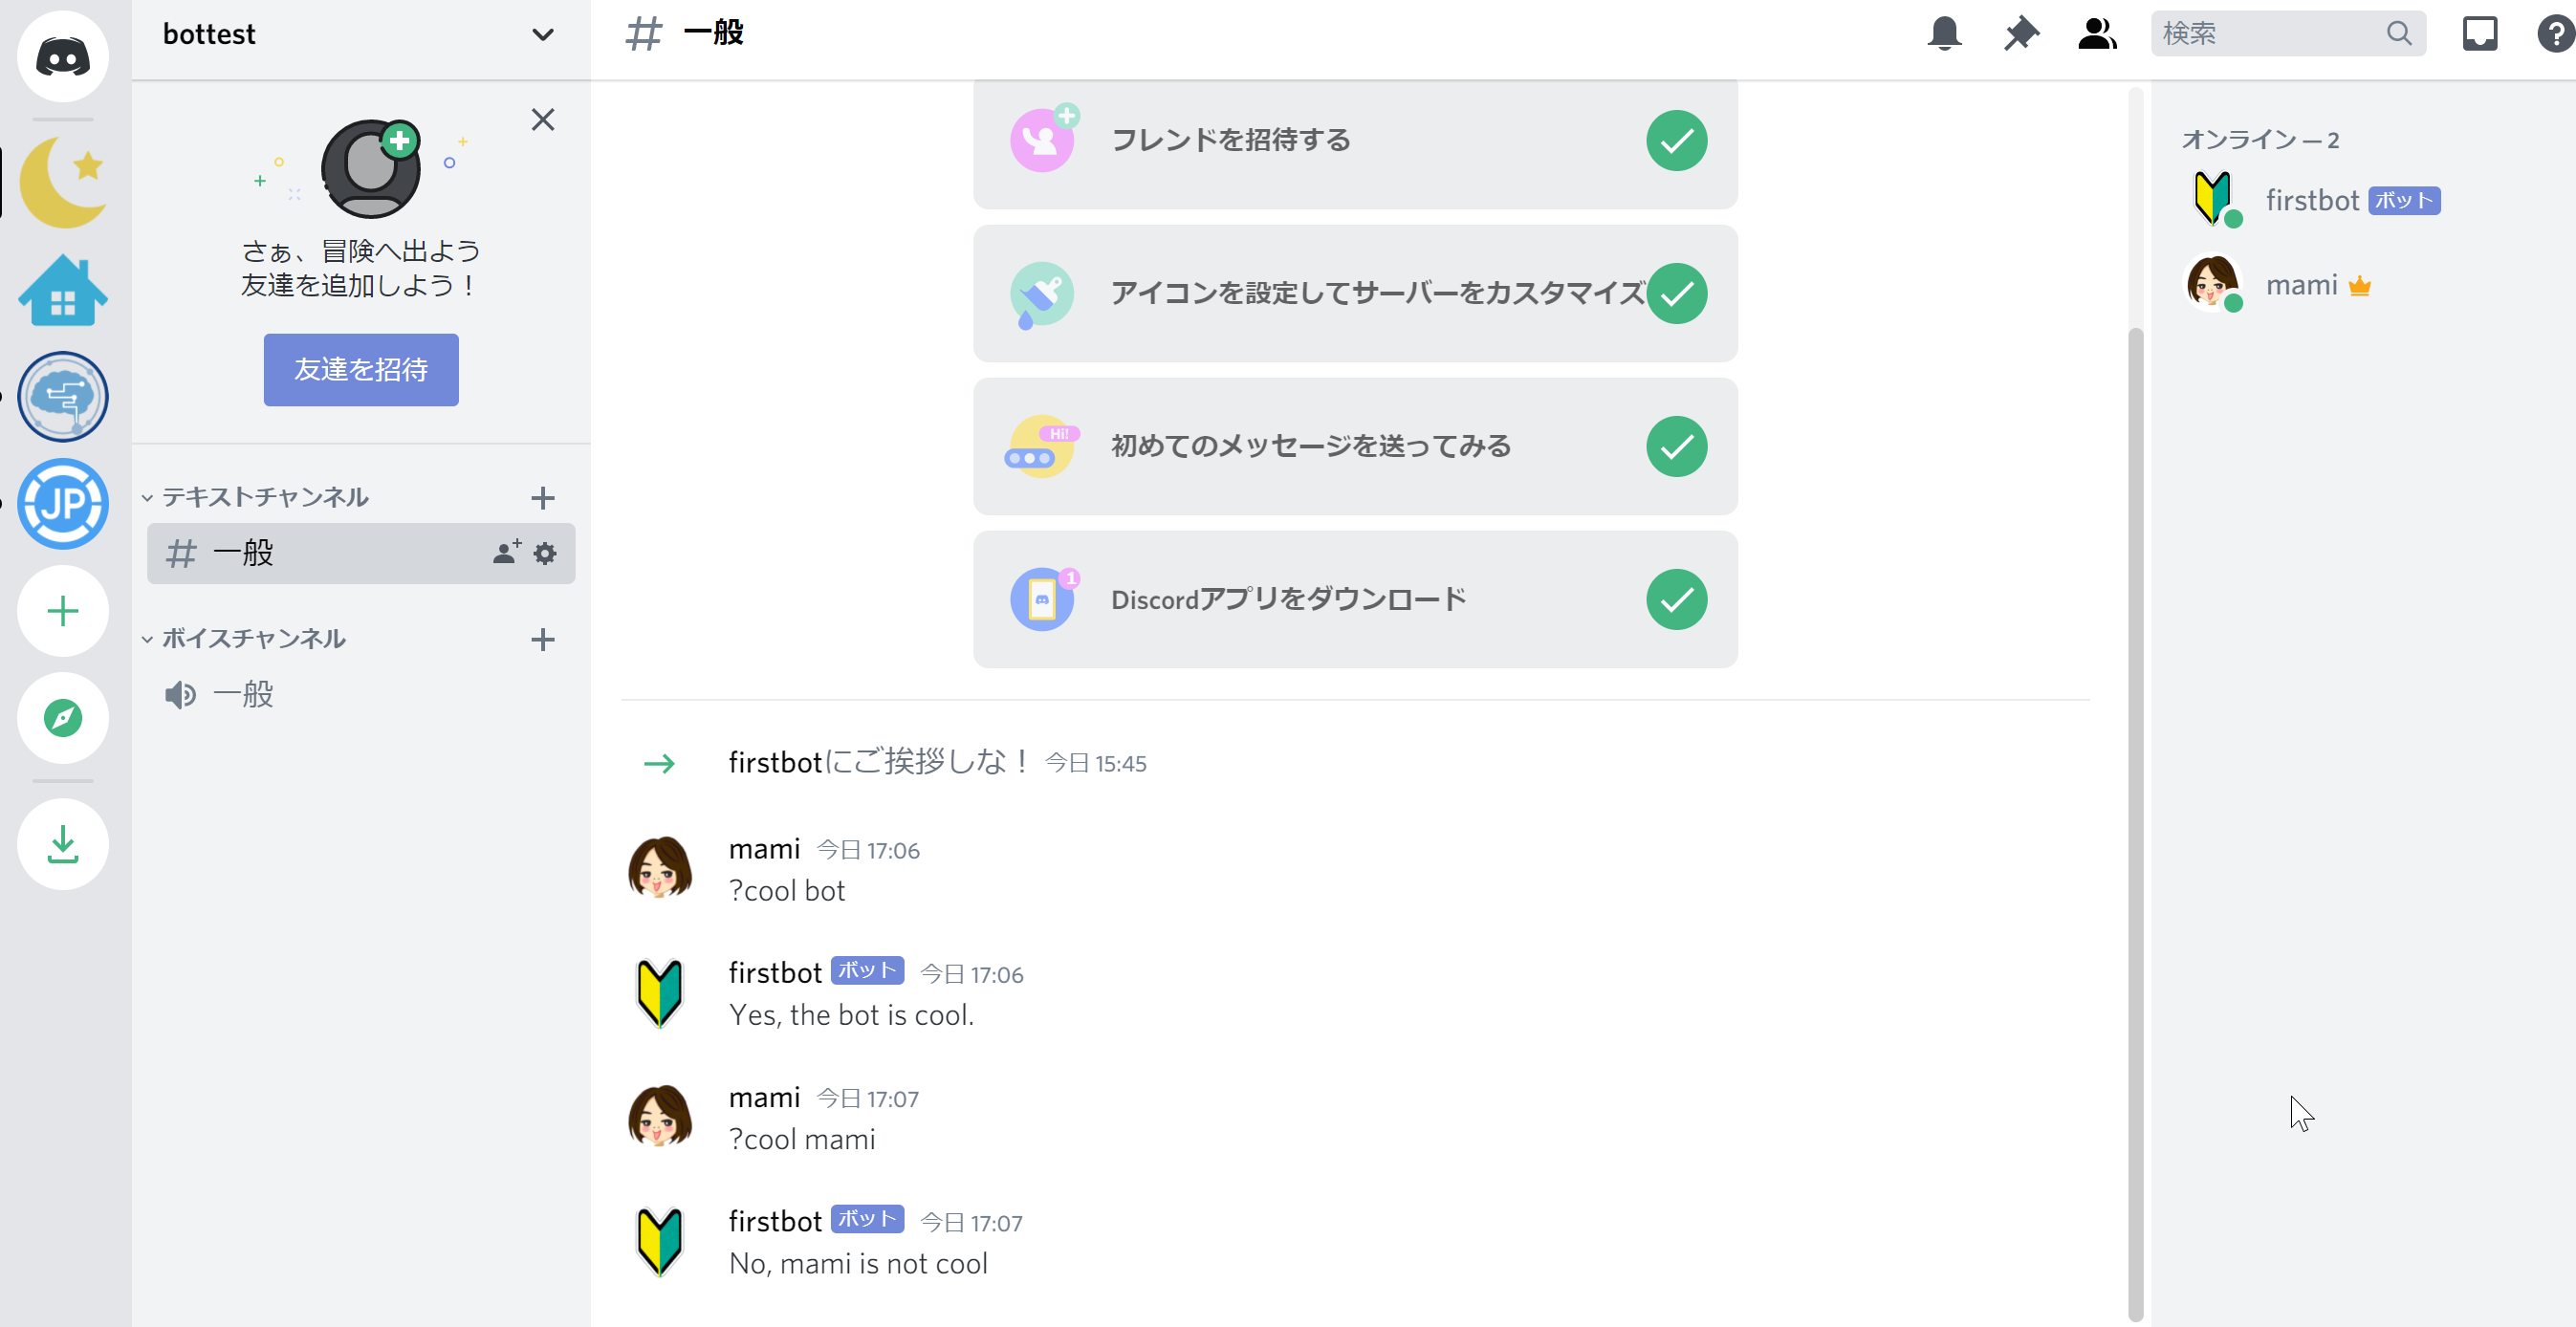The height and width of the screenshot is (1327, 2576).
Task: Click the add a server plus icon
Action: click(x=62, y=611)
